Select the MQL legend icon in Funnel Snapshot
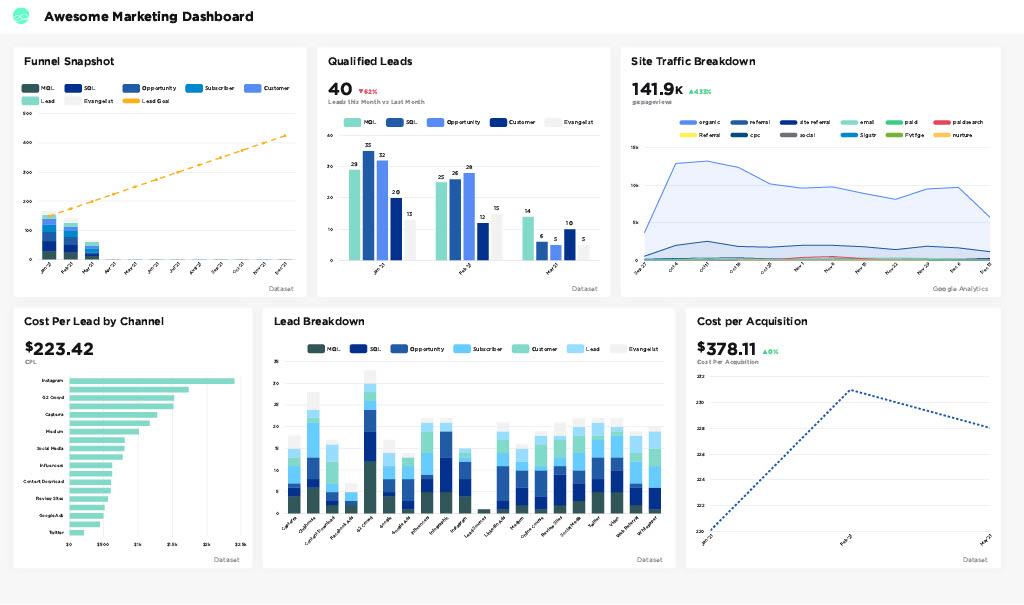Viewport: 1024px width, 605px height. (30, 88)
